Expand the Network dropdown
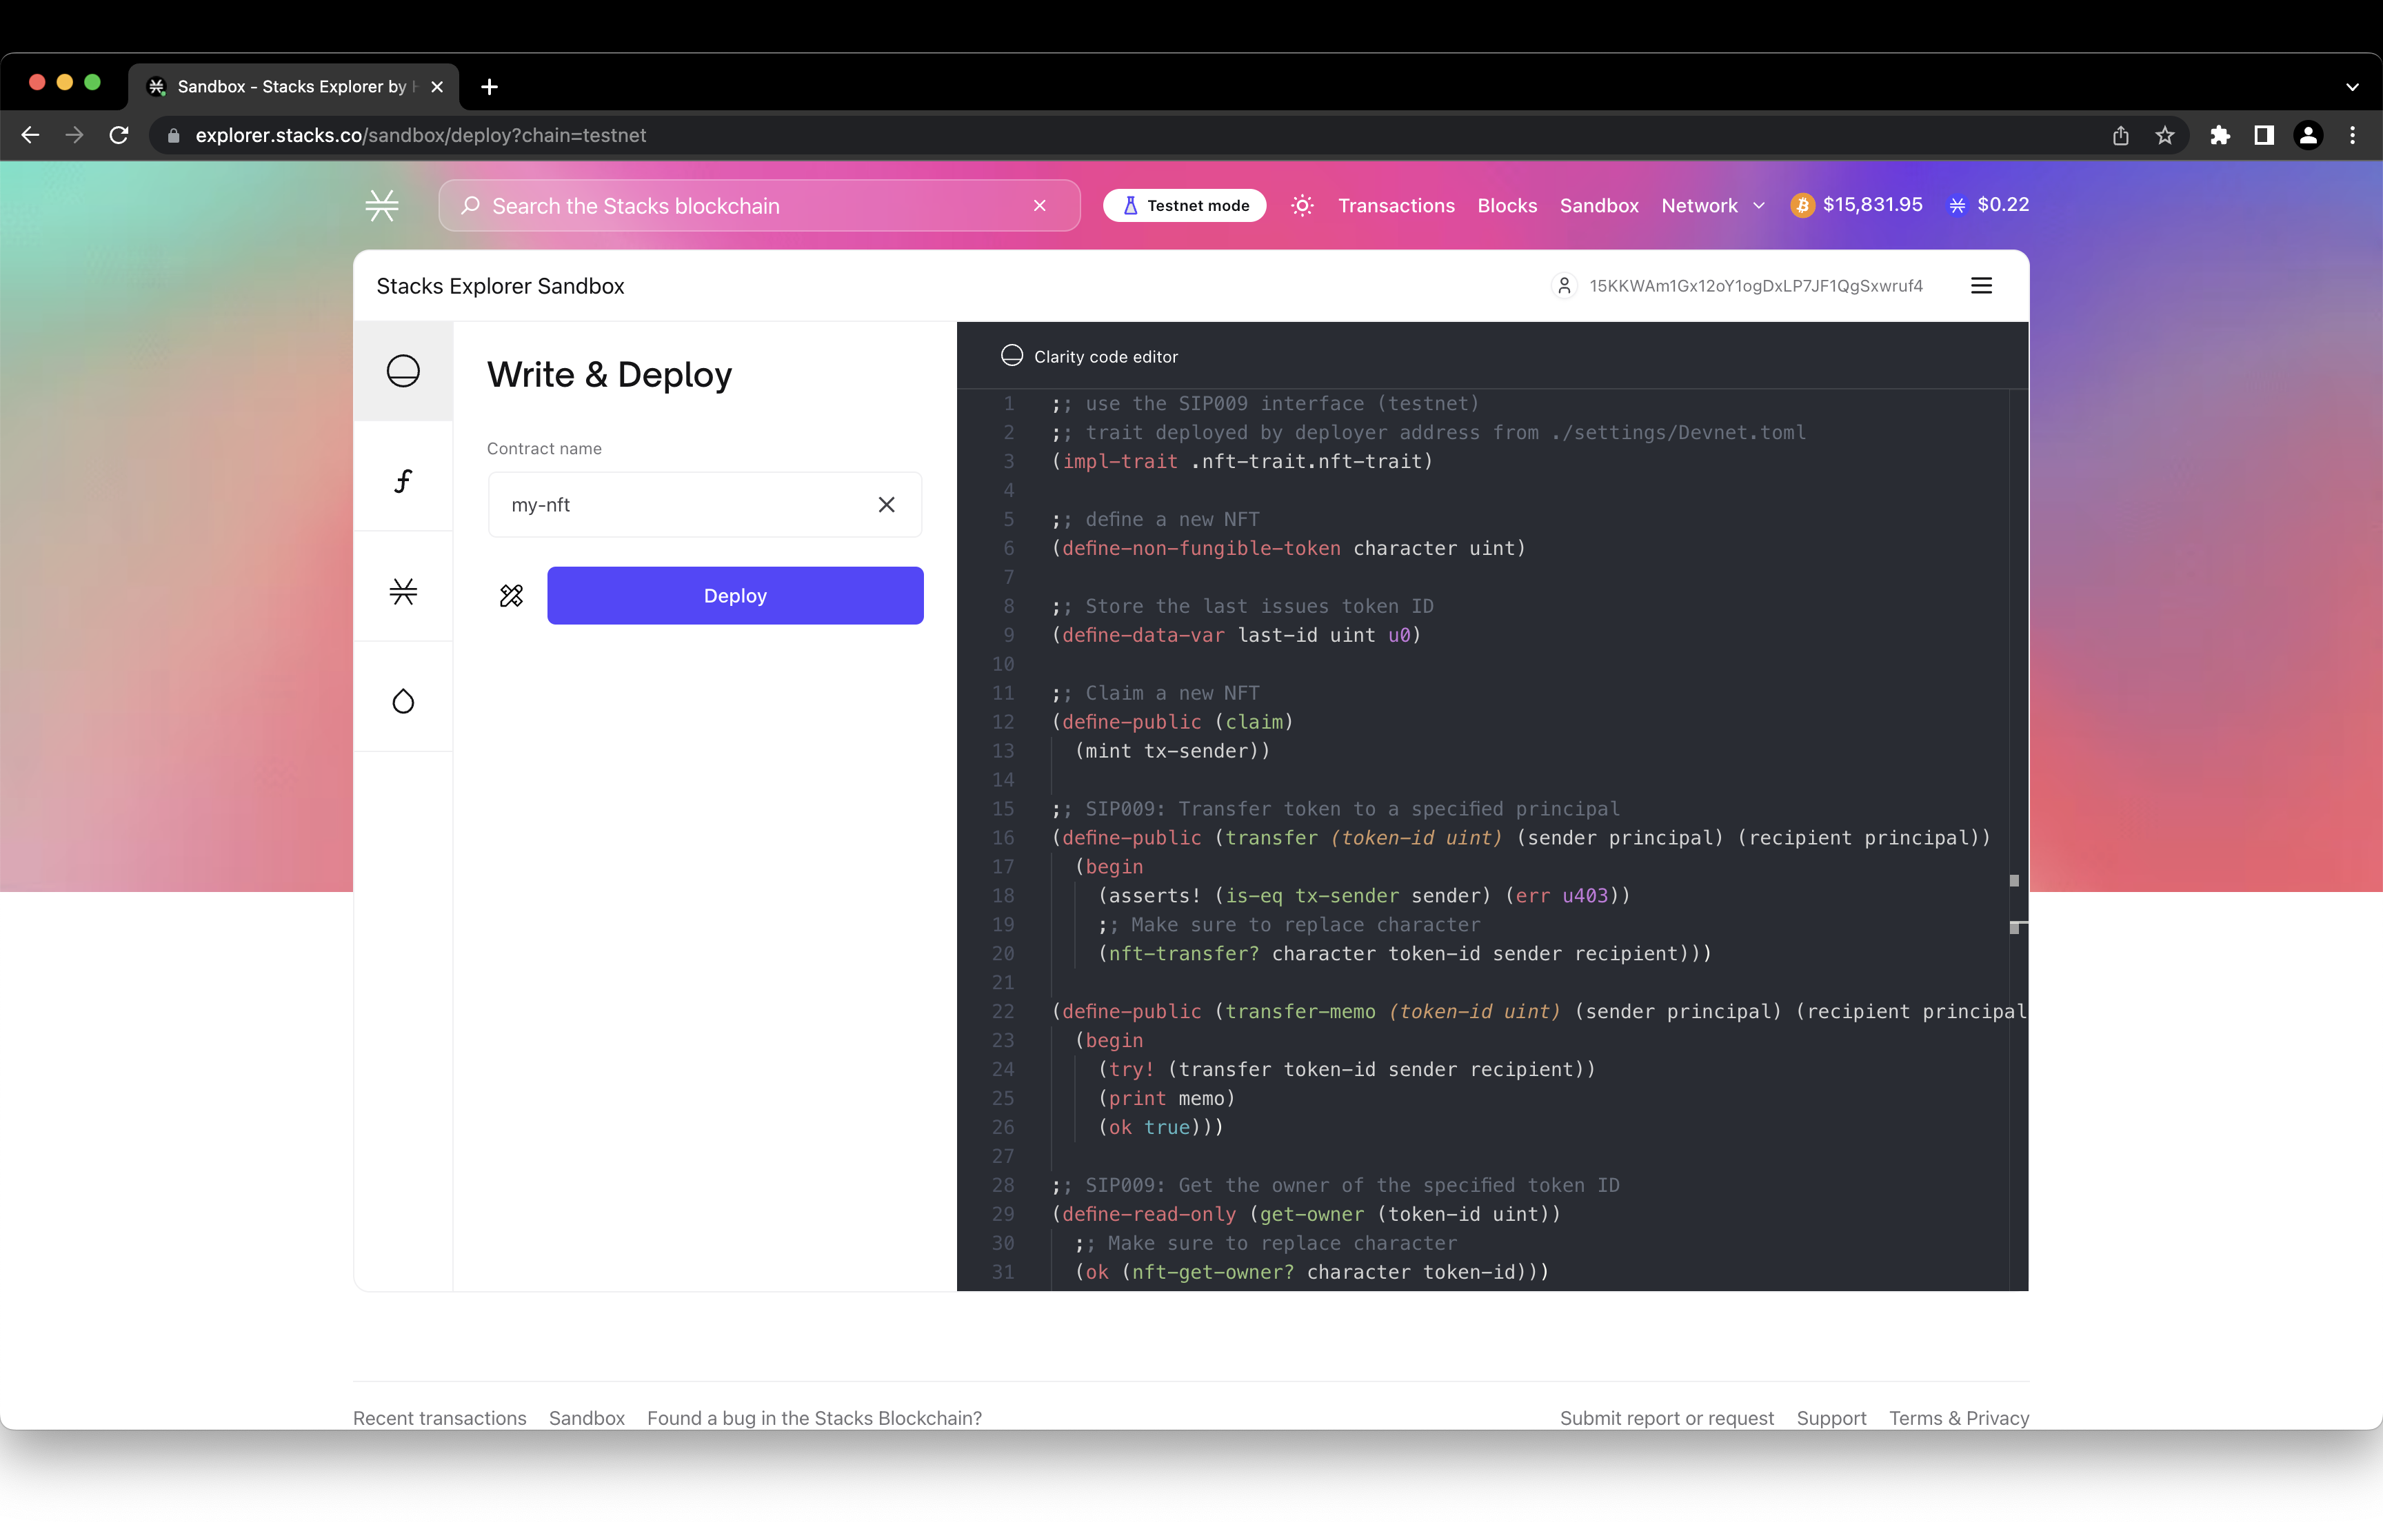Image resolution: width=2383 pixels, height=1540 pixels. pyautogui.click(x=1713, y=206)
